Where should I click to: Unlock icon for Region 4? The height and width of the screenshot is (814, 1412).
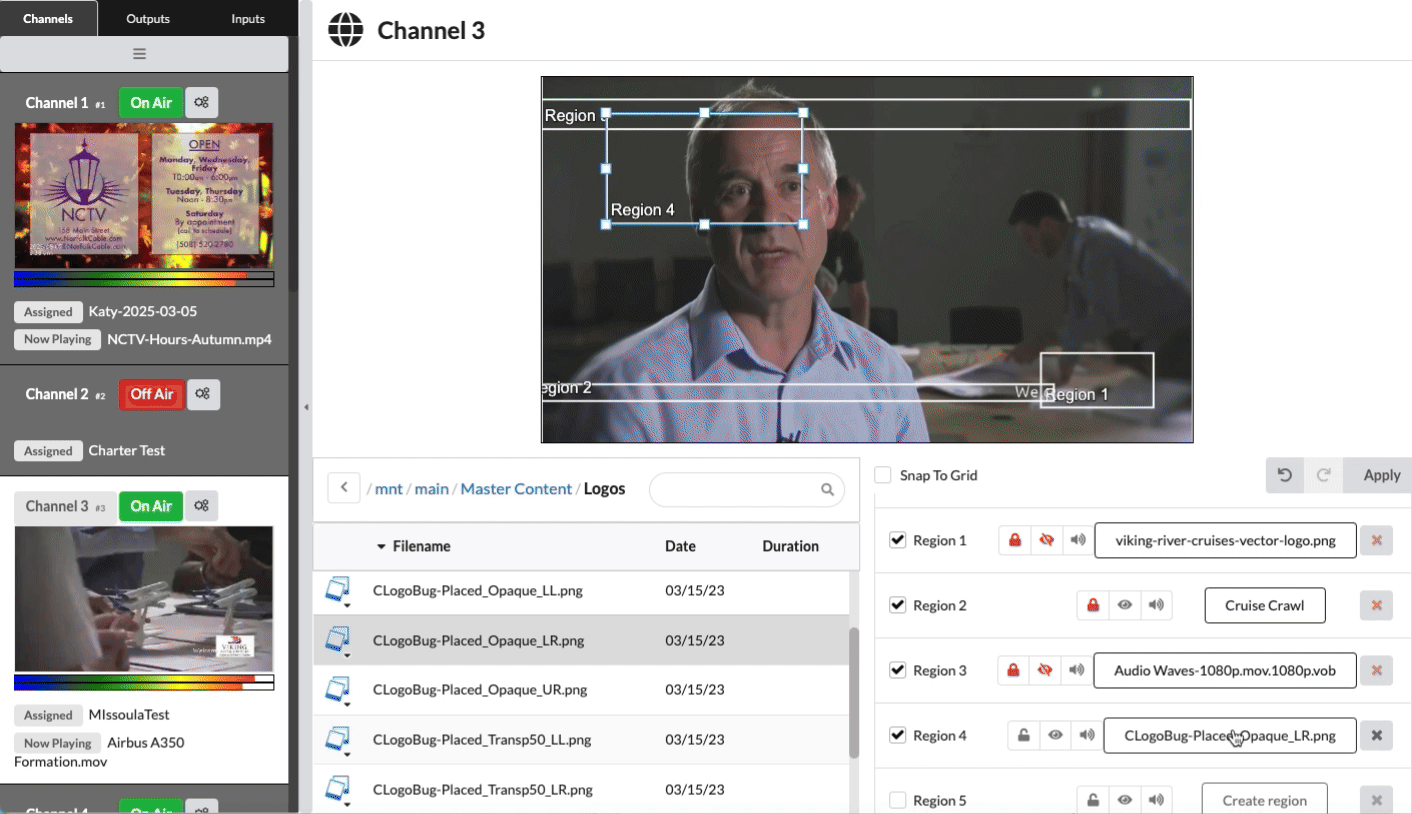coord(1023,735)
